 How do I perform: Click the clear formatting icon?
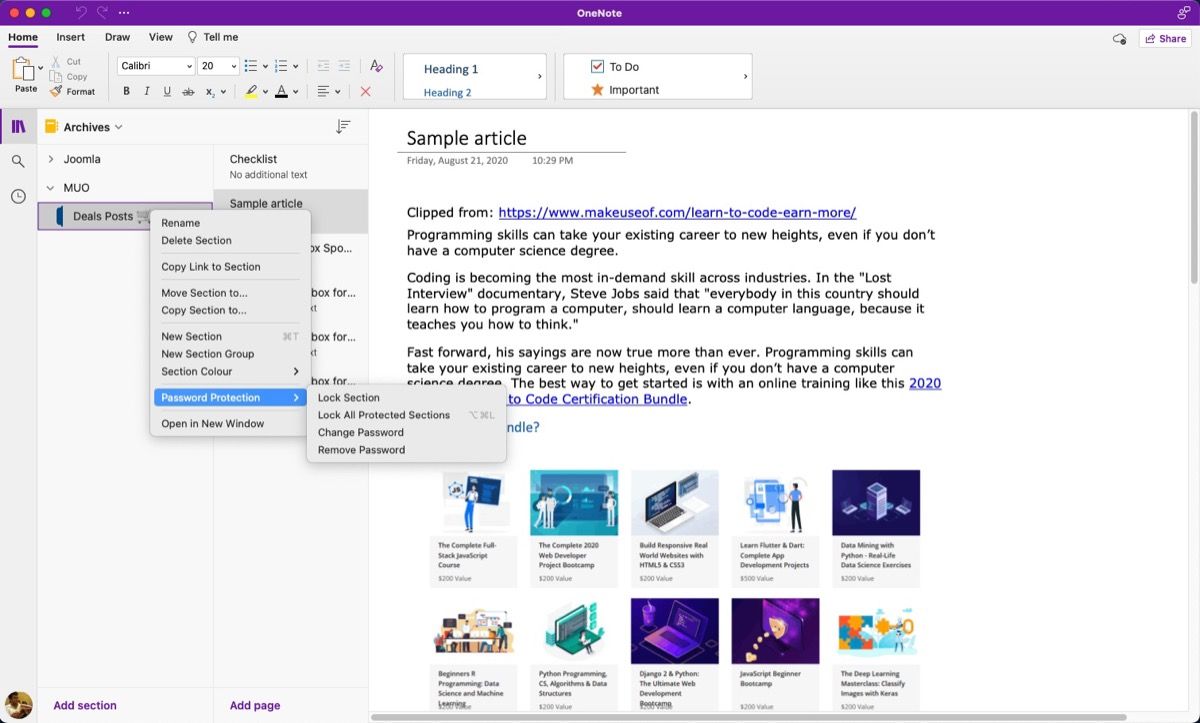(x=376, y=65)
